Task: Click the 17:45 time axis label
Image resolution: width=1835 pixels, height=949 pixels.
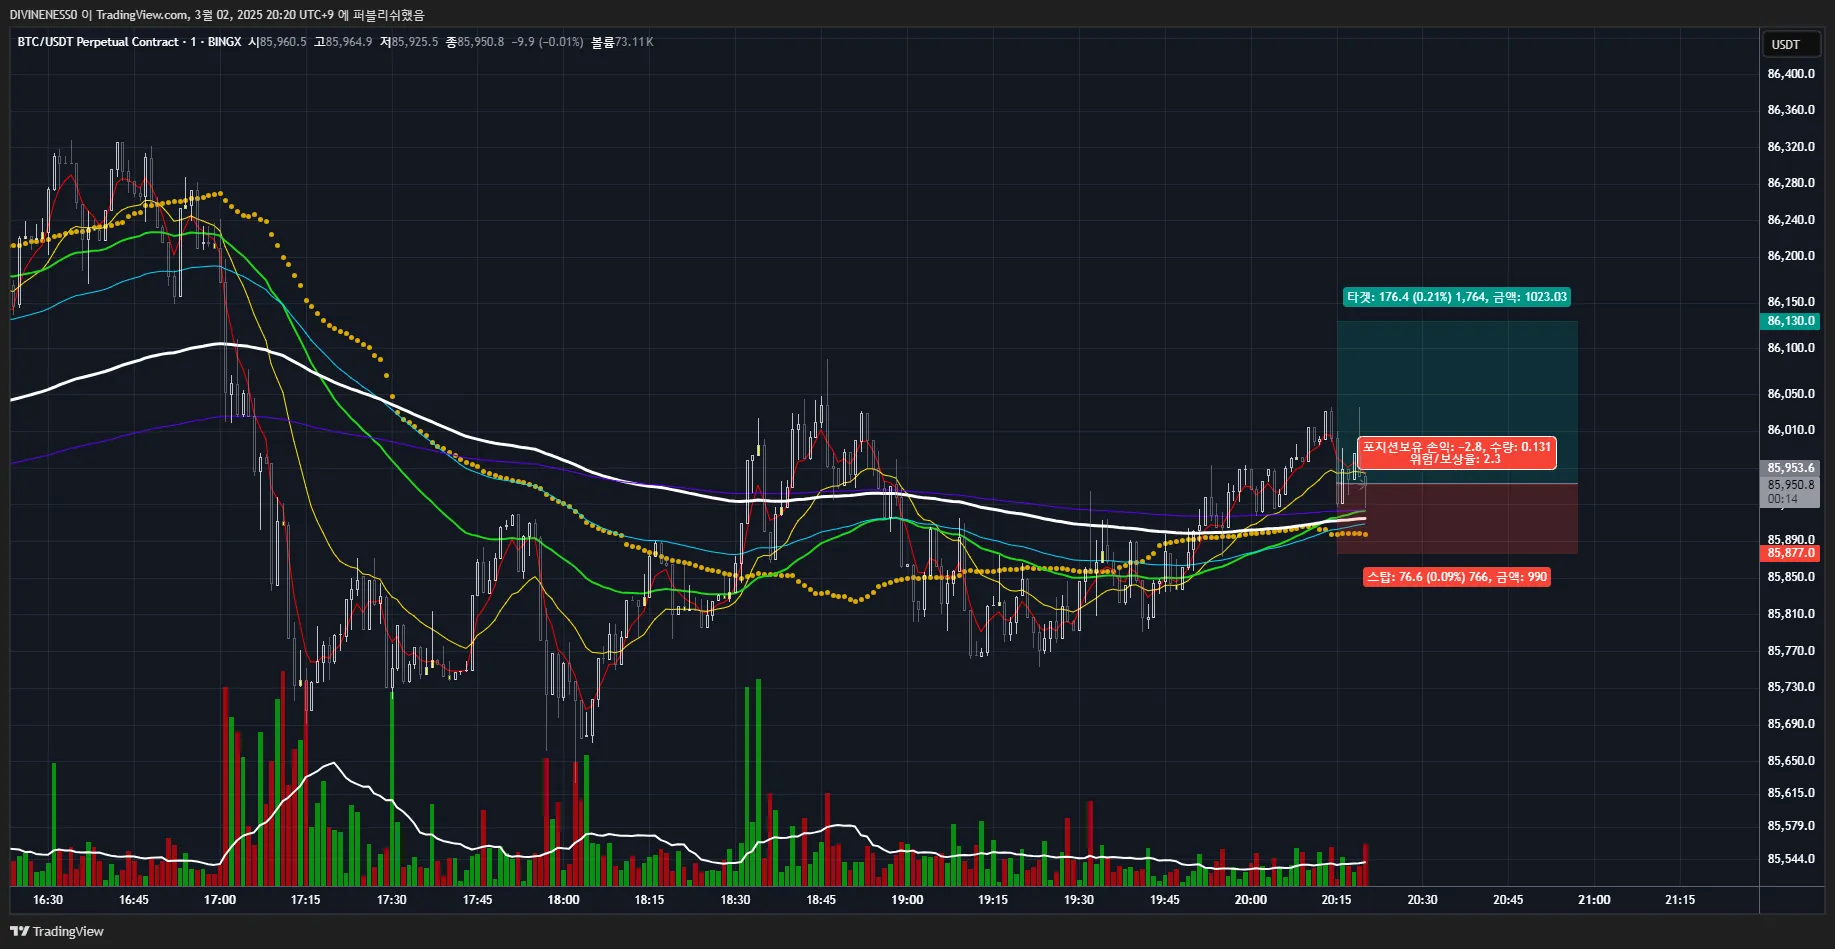Action: pyautogui.click(x=478, y=900)
